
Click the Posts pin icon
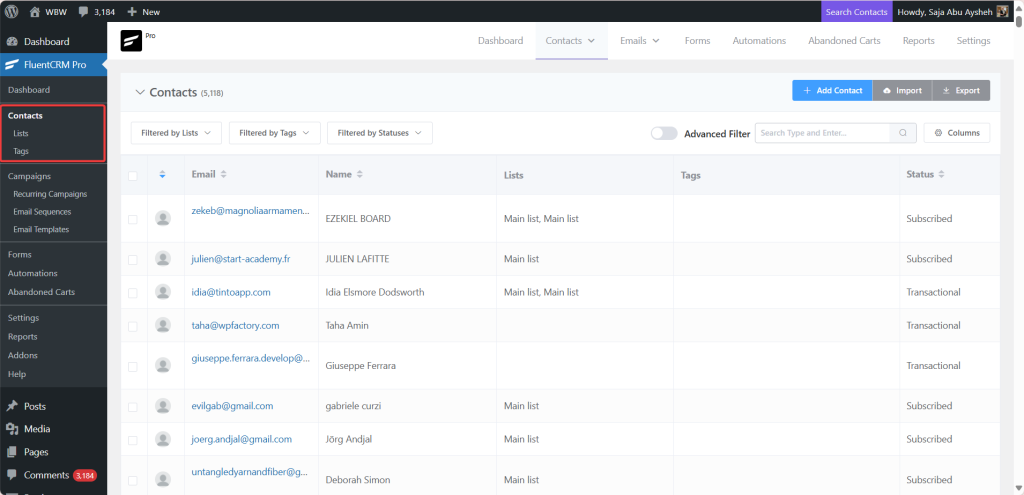12,406
